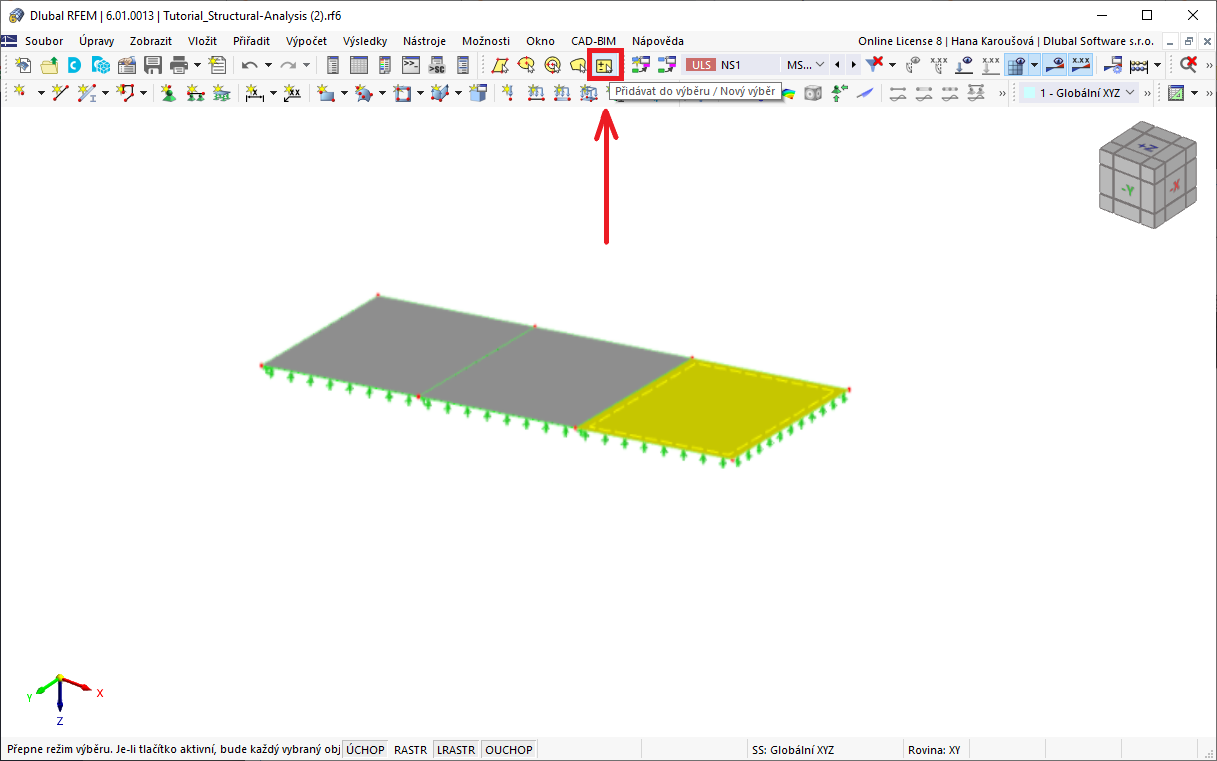Toggle the RASTR grid
The width and height of the screenshot is (1217, 761).
click(410, 749)
